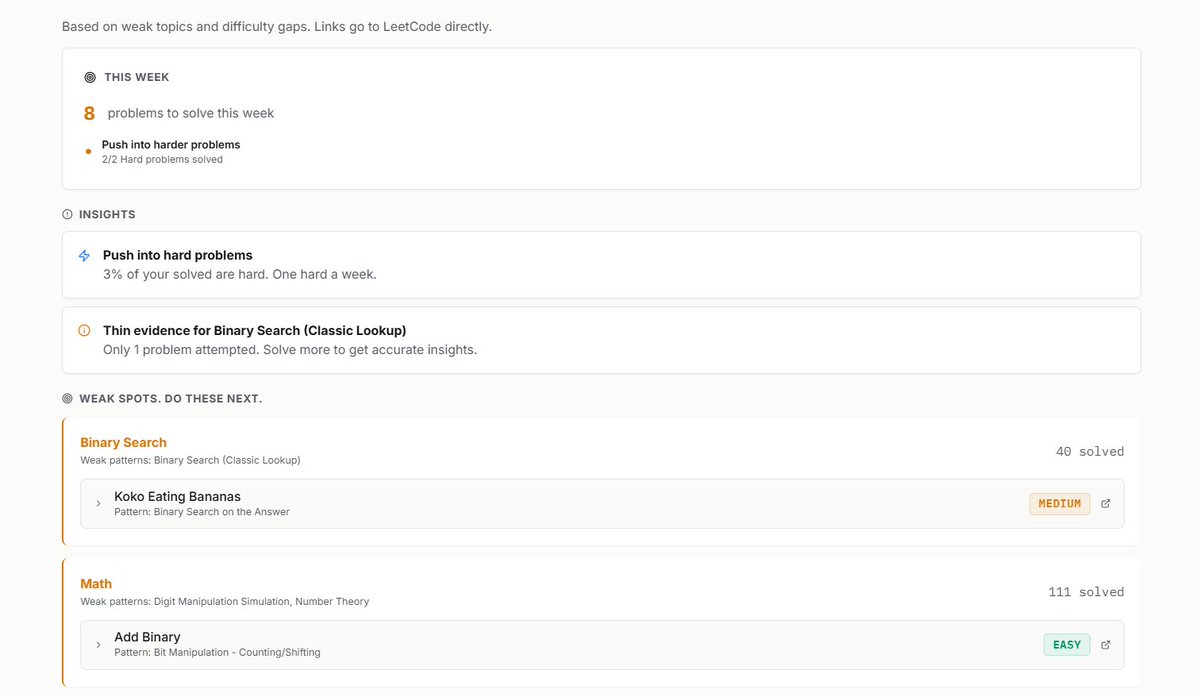Open Add Binary external link icon

click(x=1105, y=644)
